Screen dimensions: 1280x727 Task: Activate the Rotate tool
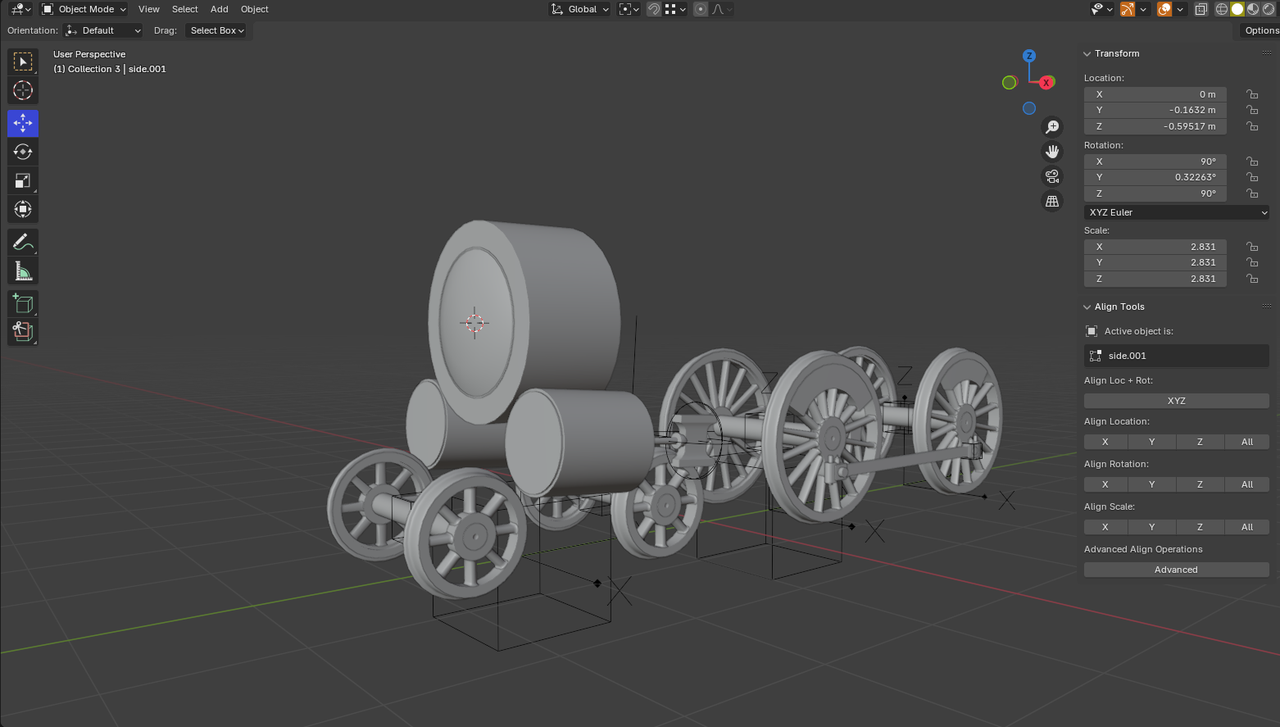[23, 152]
